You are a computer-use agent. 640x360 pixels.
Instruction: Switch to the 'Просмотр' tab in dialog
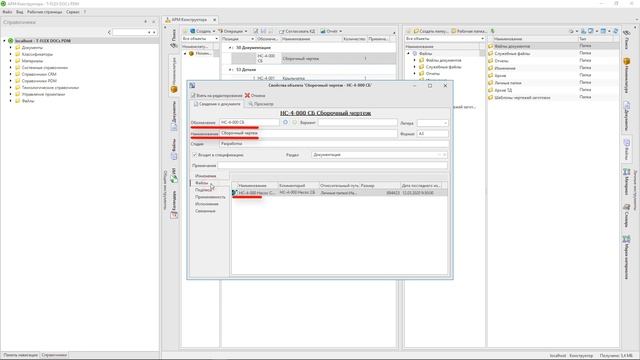(261, 104)
